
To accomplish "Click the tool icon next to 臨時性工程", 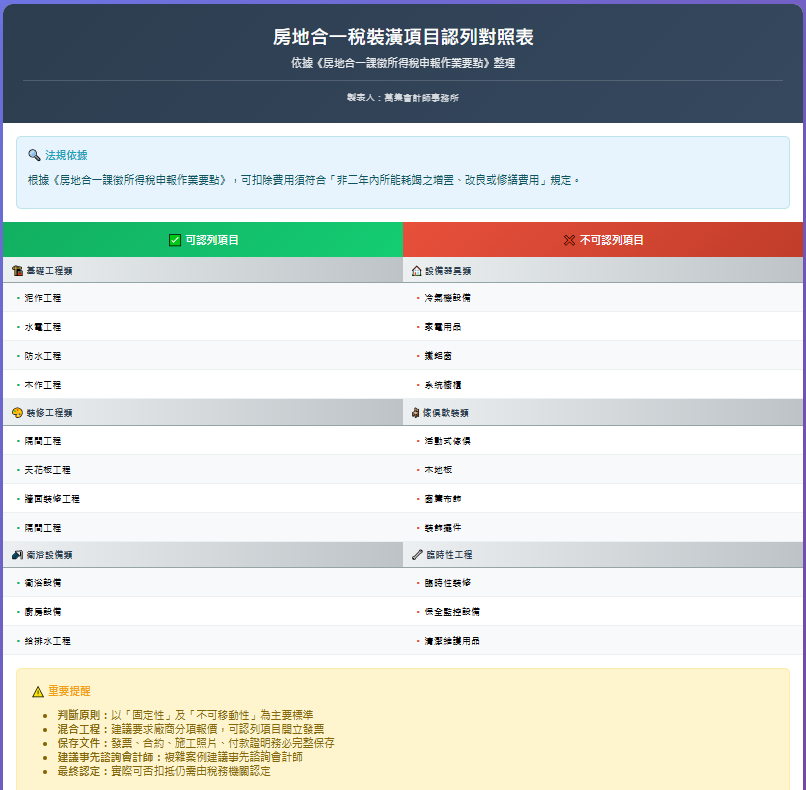I will point(417,554).
